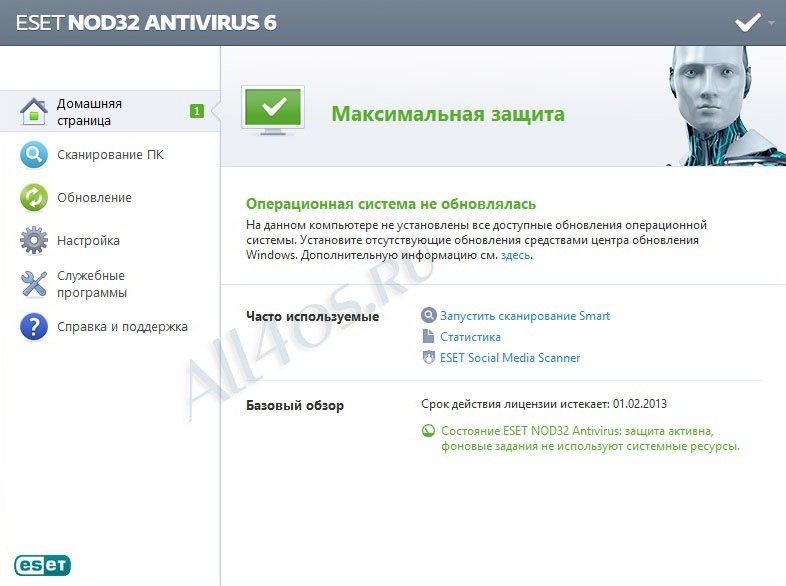Open the Домашняя страница section

coord(110,111)
